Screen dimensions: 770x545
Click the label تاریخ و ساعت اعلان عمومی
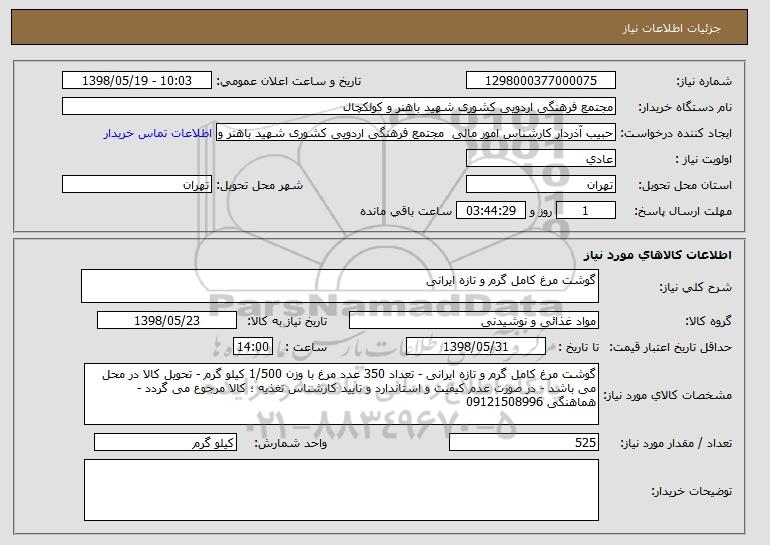click(289, 81)
